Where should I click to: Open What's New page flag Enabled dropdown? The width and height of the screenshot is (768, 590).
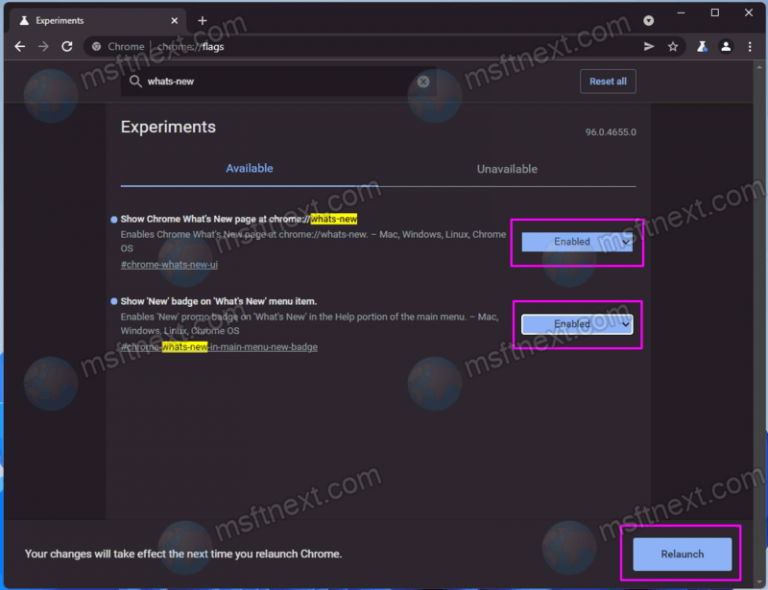click(576, 242)
